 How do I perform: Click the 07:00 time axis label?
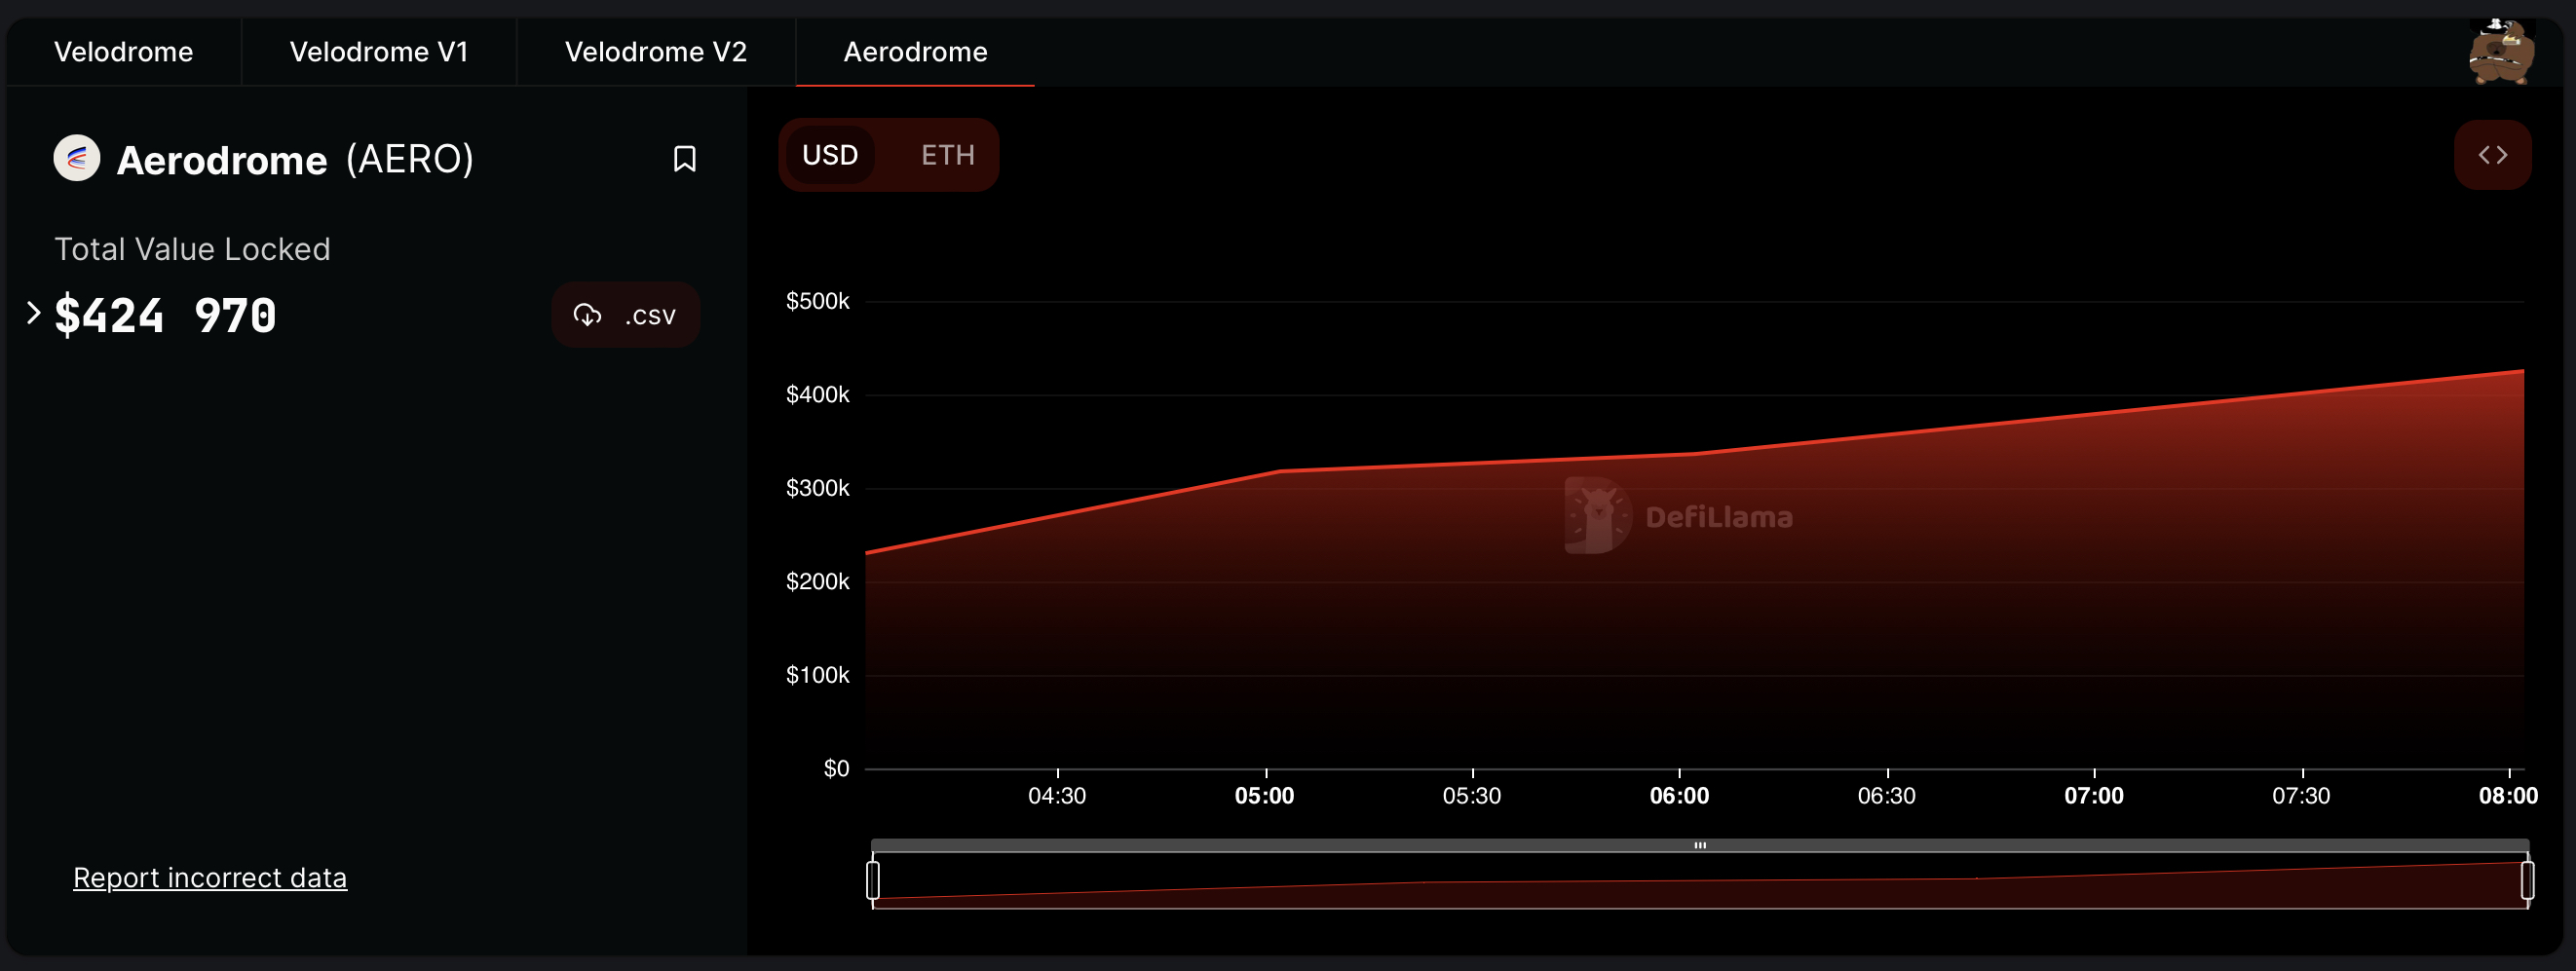[x=2094, y=796]
